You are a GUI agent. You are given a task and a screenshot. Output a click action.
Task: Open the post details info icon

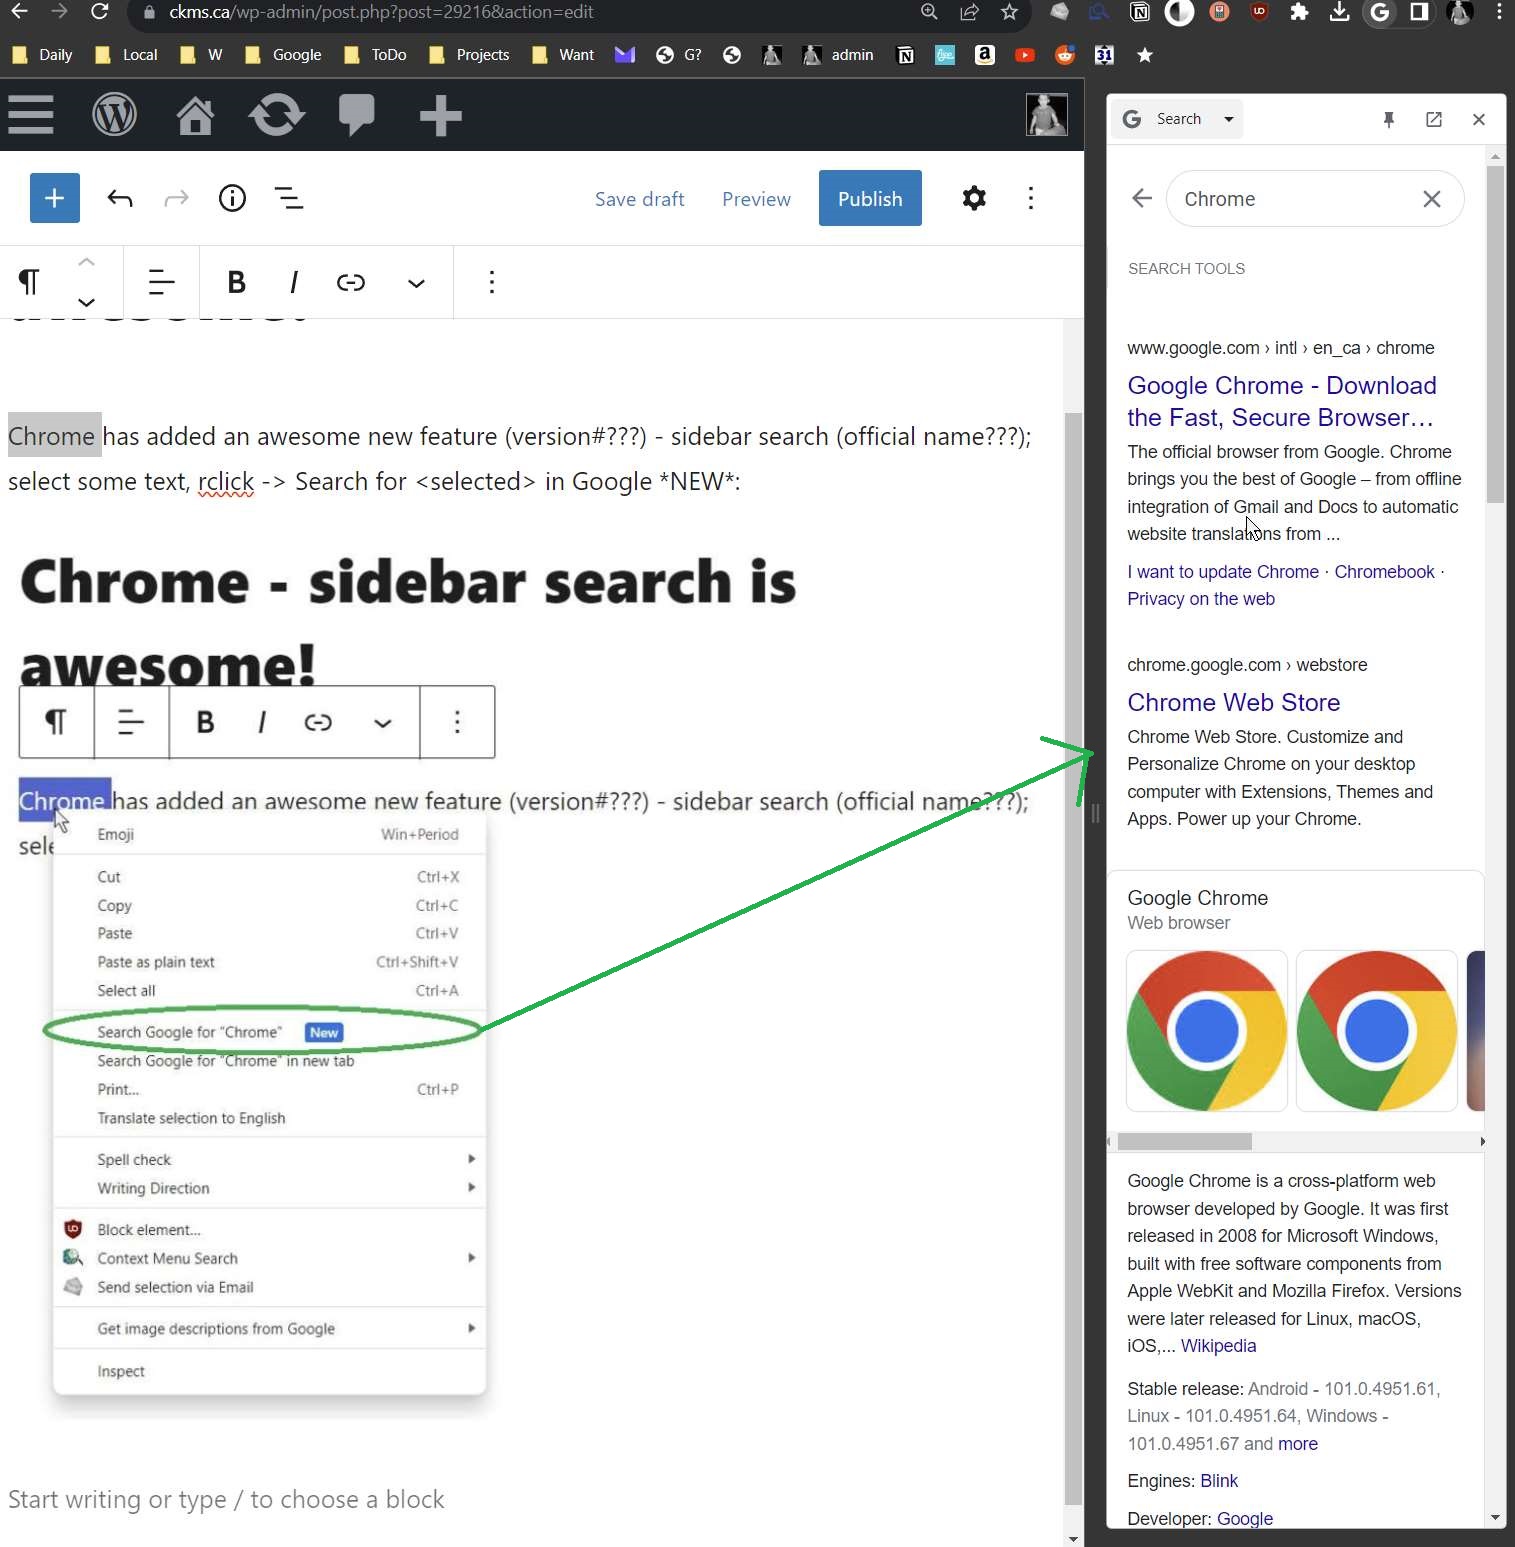tap(232, 198)
